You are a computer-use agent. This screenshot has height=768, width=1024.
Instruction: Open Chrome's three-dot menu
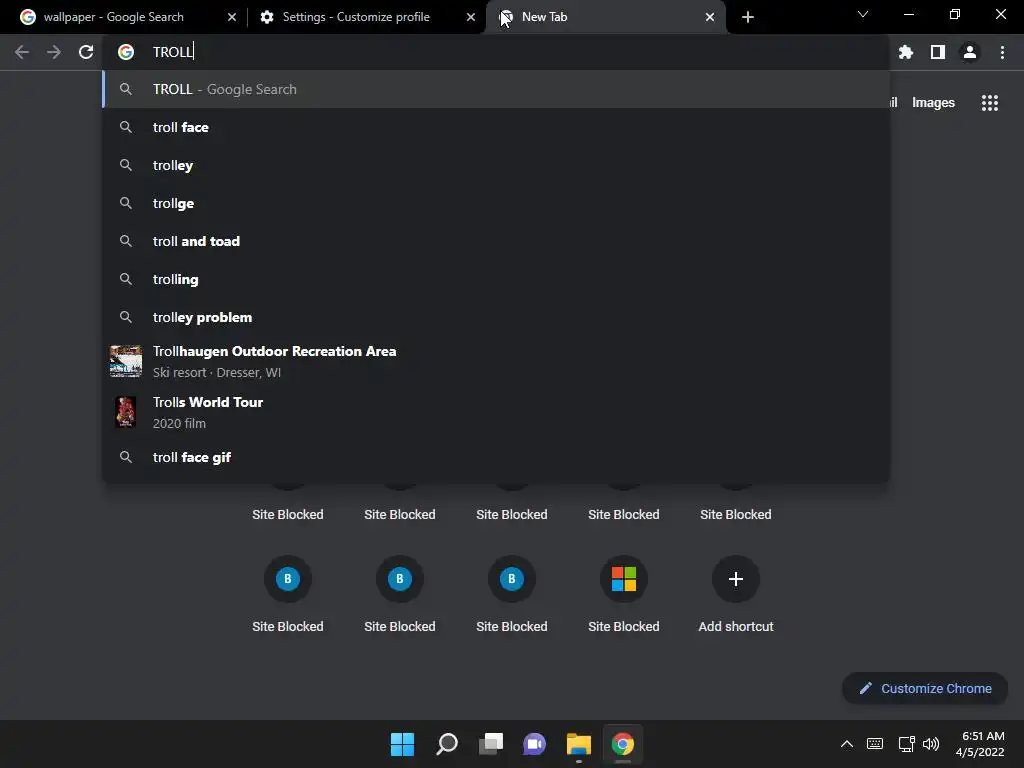tap(1002, 52)
